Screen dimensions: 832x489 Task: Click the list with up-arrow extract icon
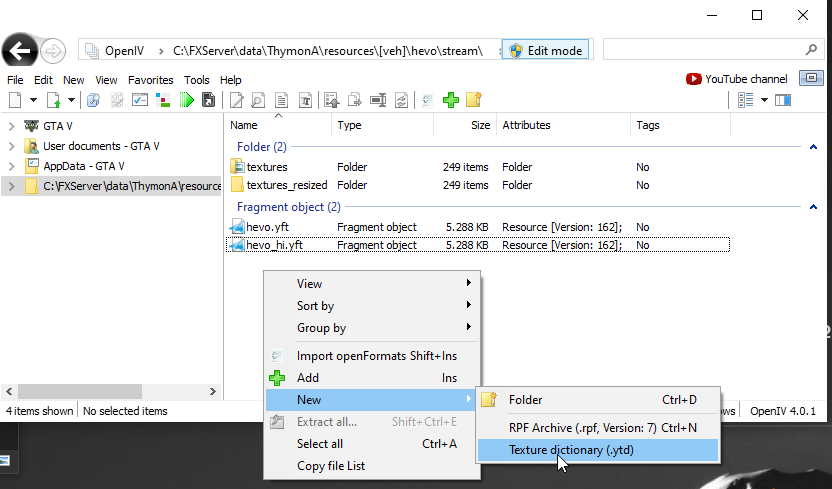click(x=332, y=100)
